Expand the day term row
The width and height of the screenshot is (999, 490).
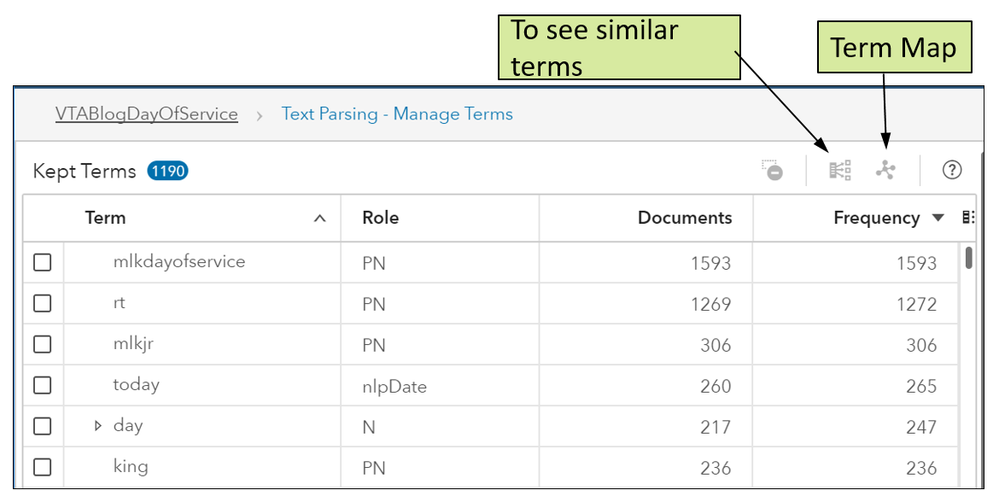pos(98,426)
